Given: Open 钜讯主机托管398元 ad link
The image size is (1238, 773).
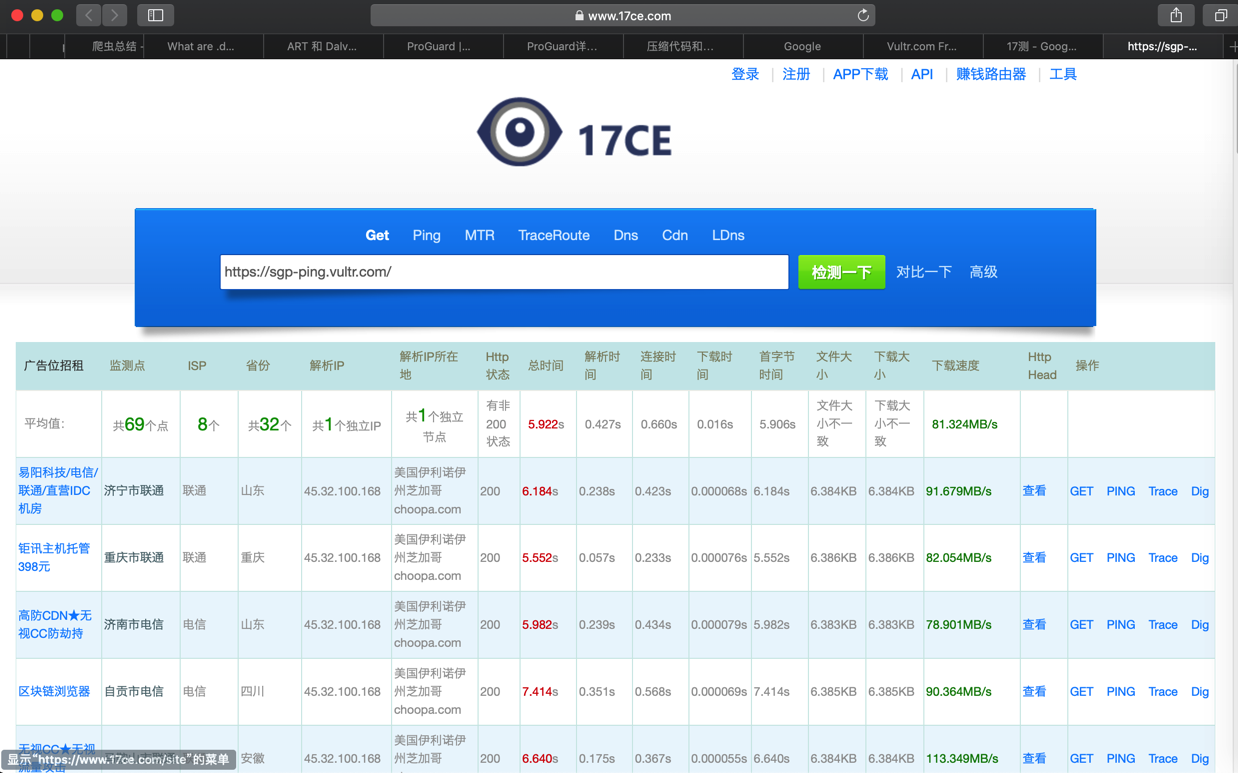Looking at the screenshot, I should click(x=54, y=557).
